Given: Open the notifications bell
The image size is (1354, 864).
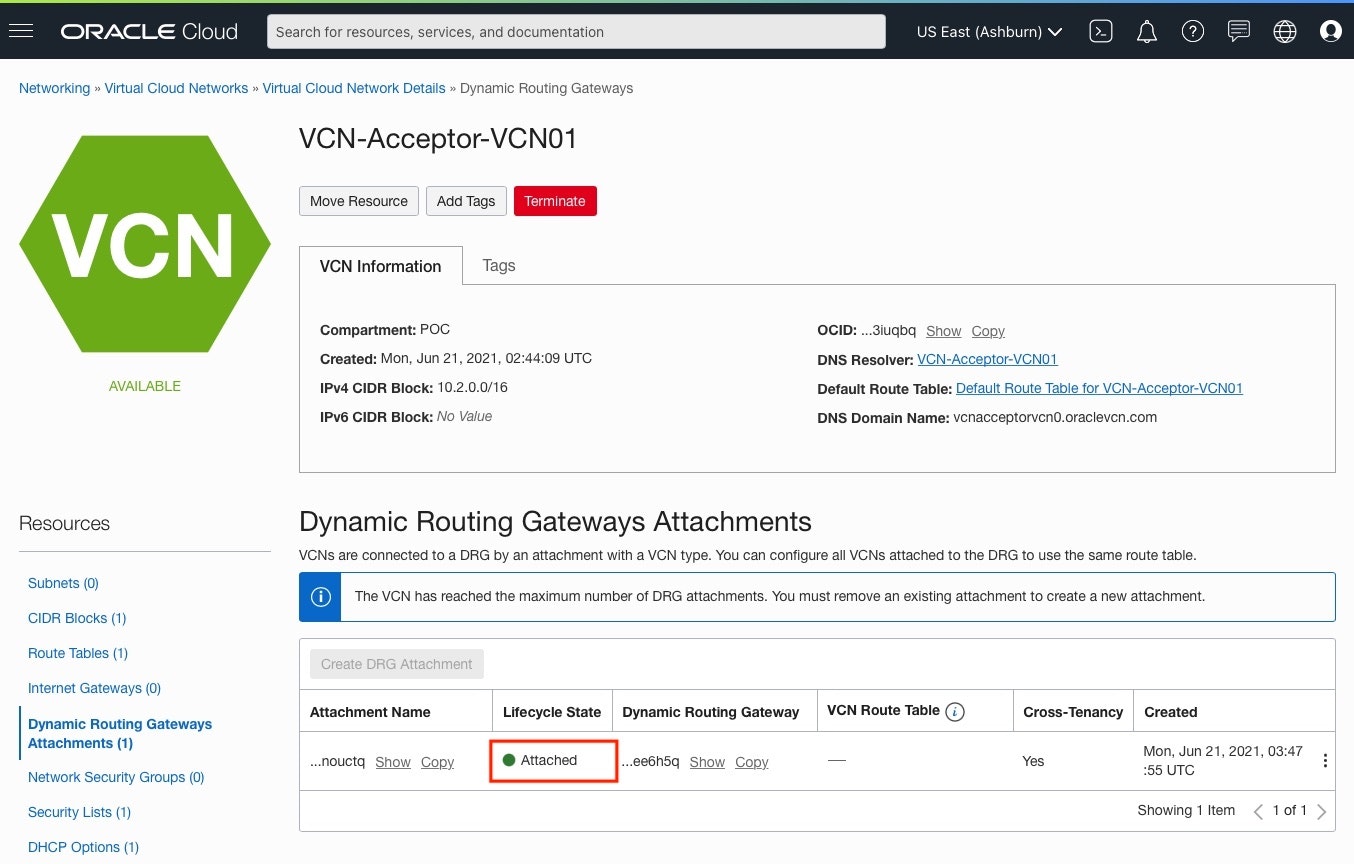Looking at the screenshot, I should click(1147, 32).
